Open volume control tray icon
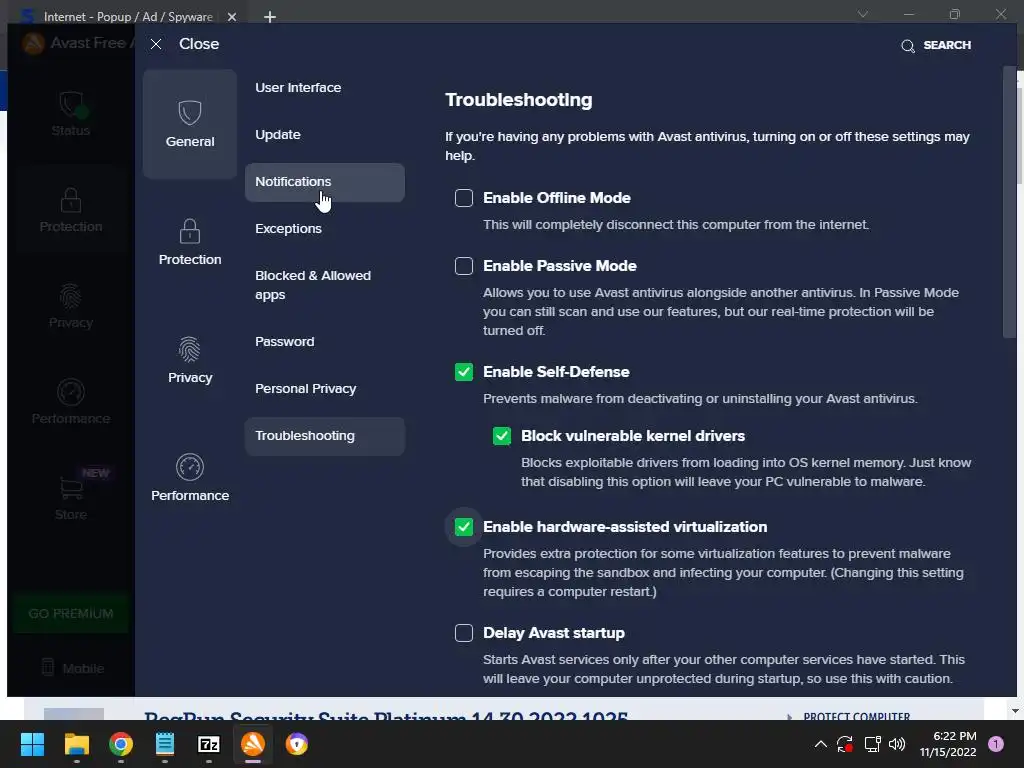 (x=897, y=744)
